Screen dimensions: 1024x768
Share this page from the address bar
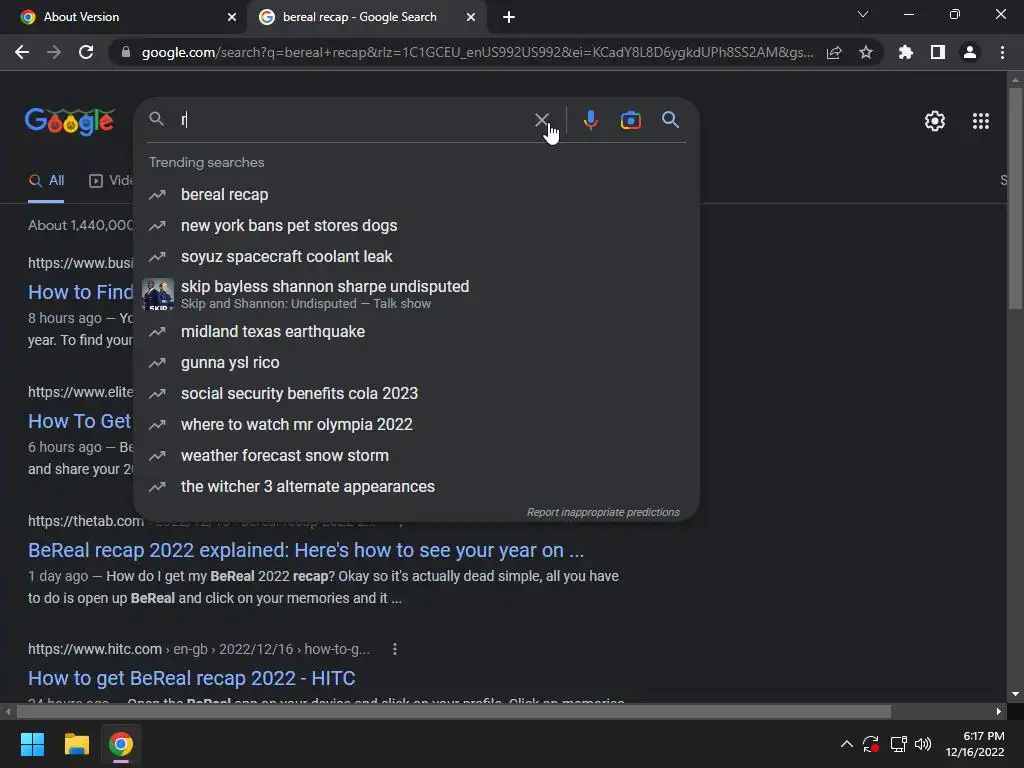coord(834,52)
